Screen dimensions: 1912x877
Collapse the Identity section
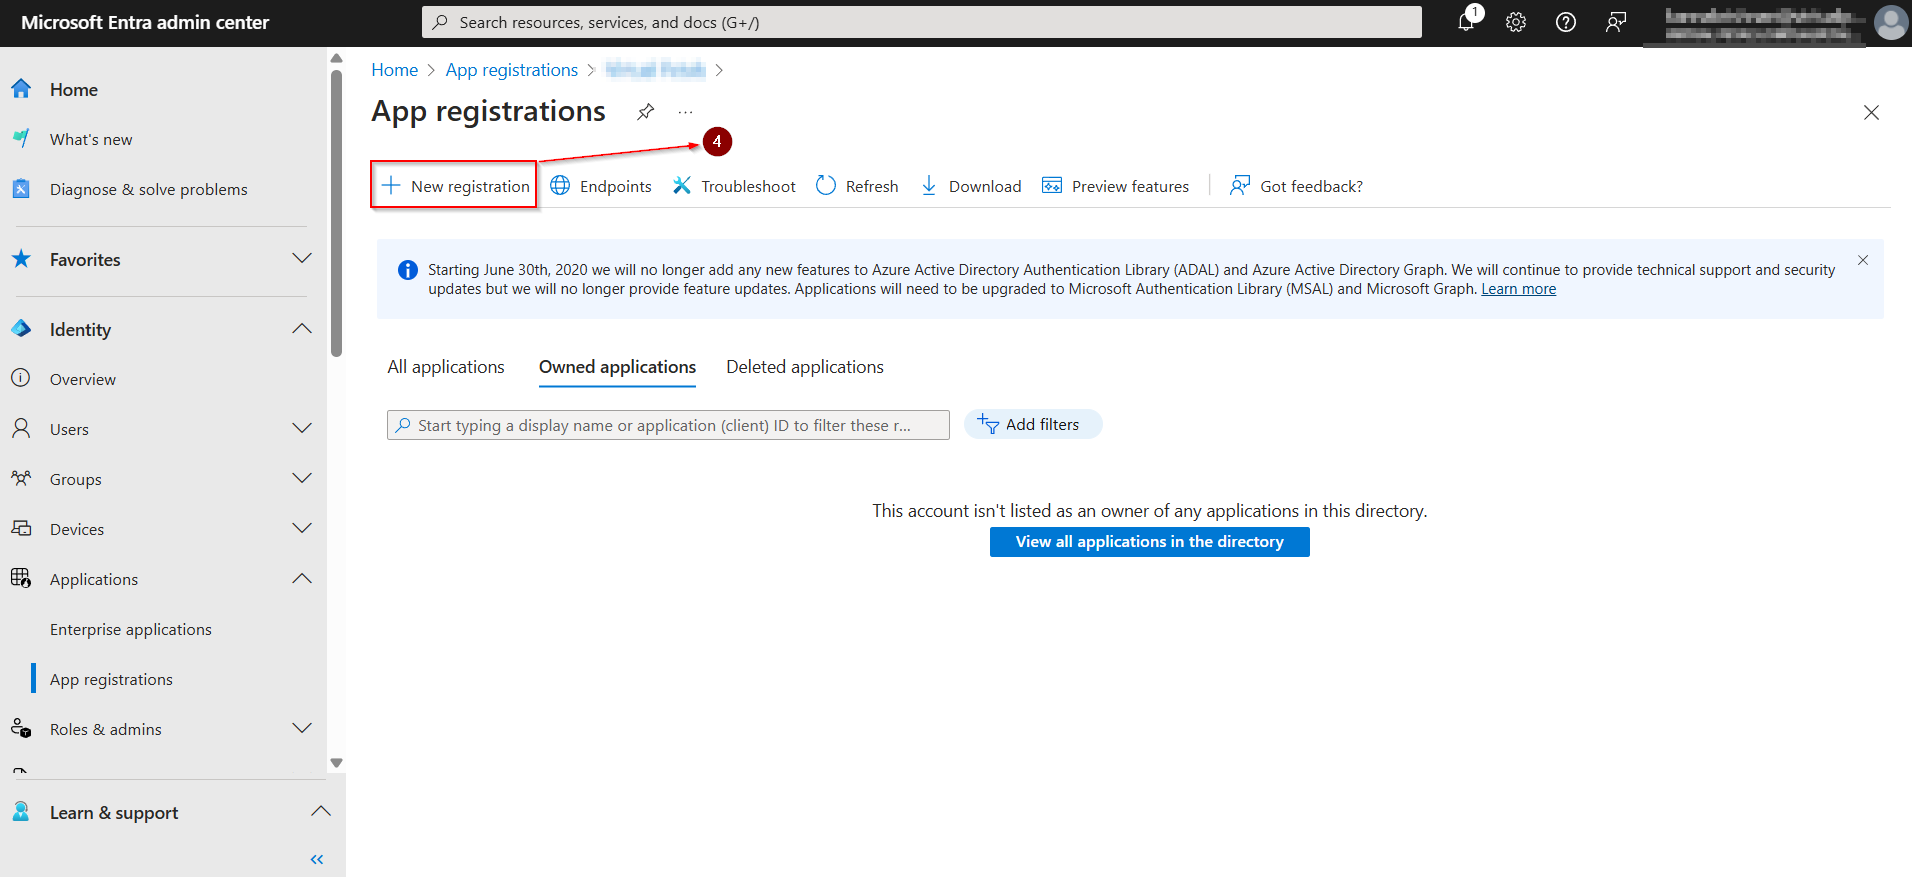[x=302, y=329]
